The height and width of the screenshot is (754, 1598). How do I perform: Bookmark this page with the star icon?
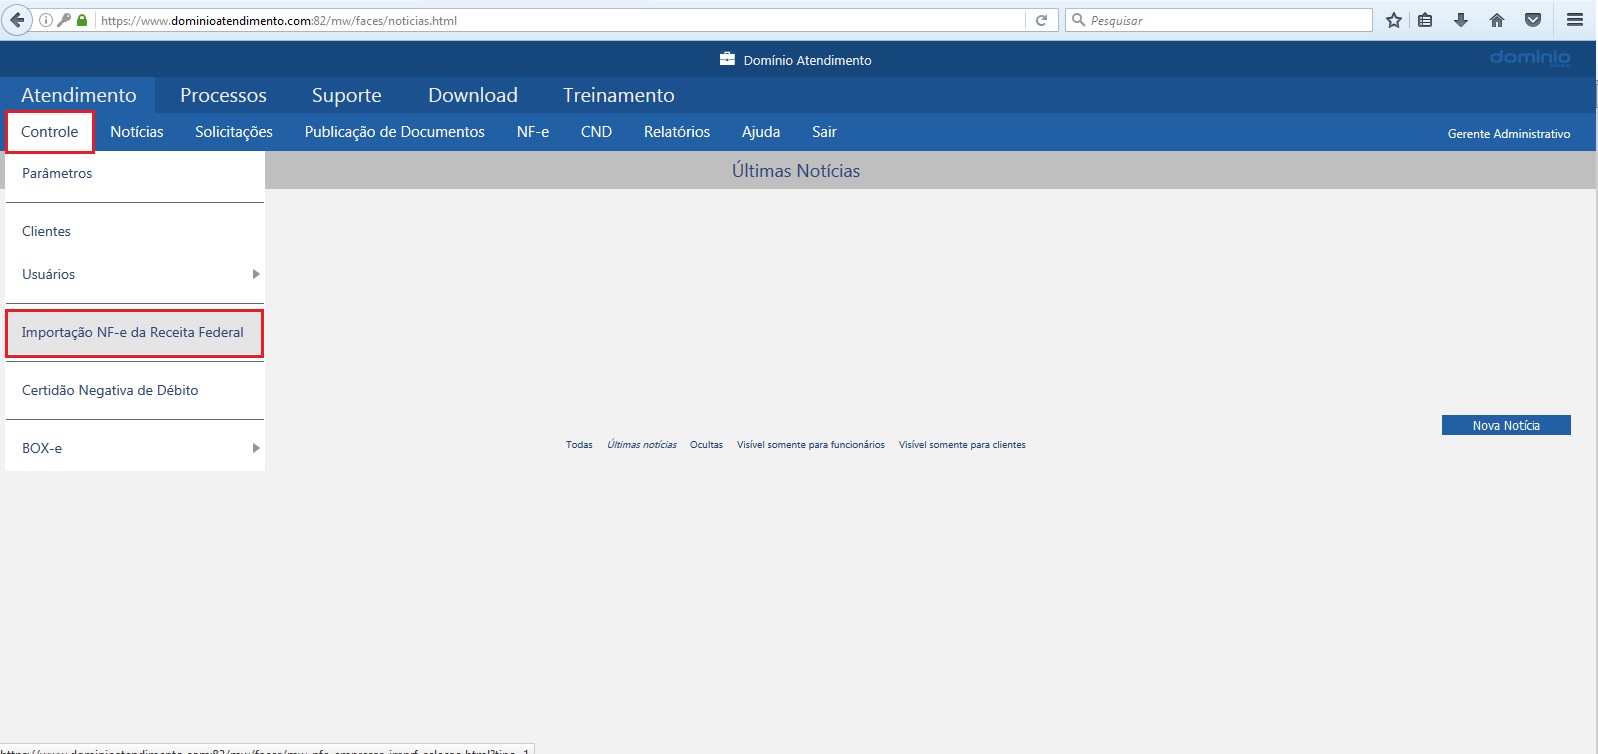click(1394, 20)
